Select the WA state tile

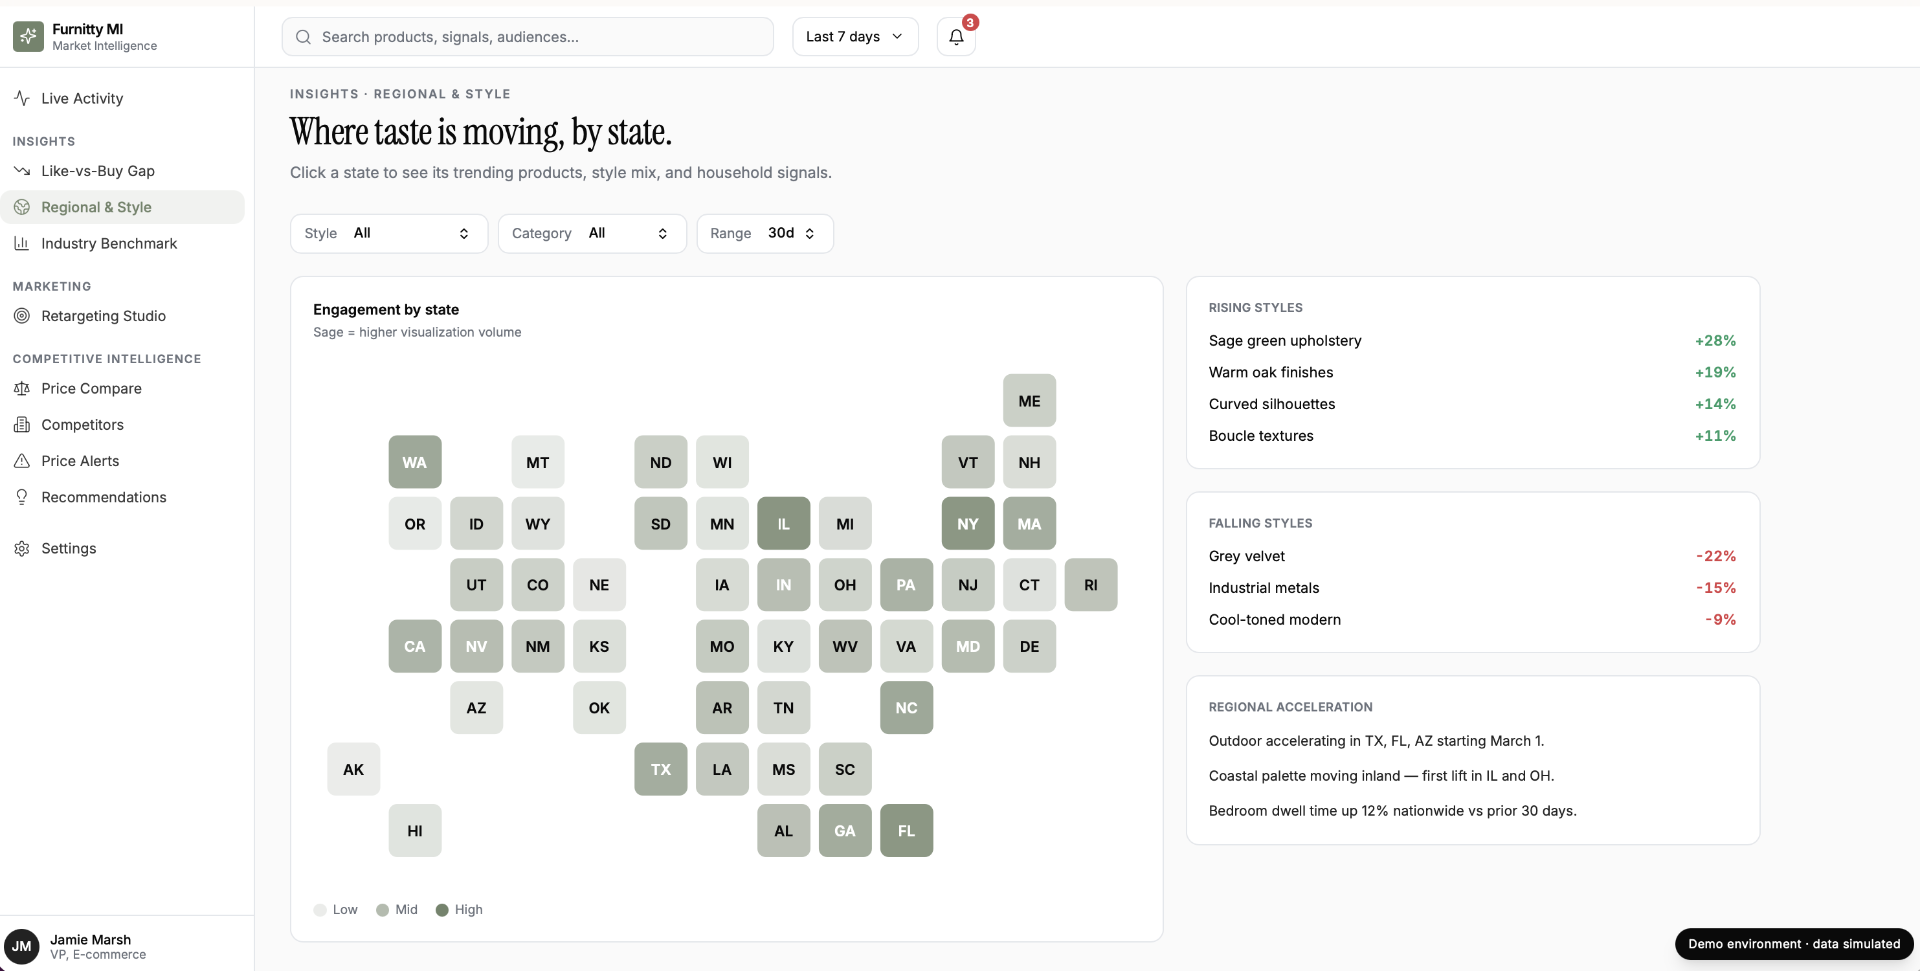tap(415, 462)
